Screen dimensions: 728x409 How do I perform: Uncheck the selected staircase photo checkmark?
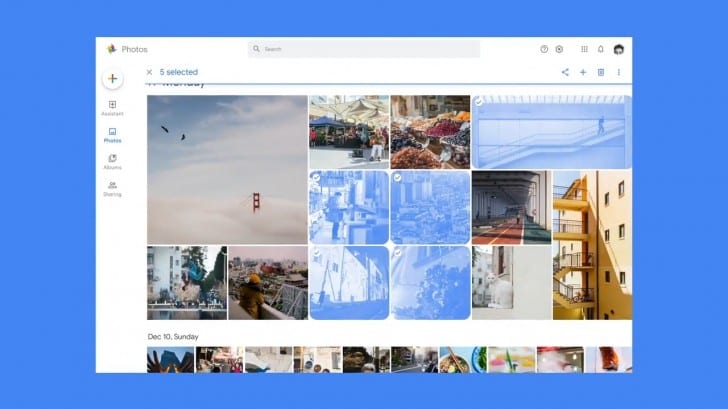479,102
